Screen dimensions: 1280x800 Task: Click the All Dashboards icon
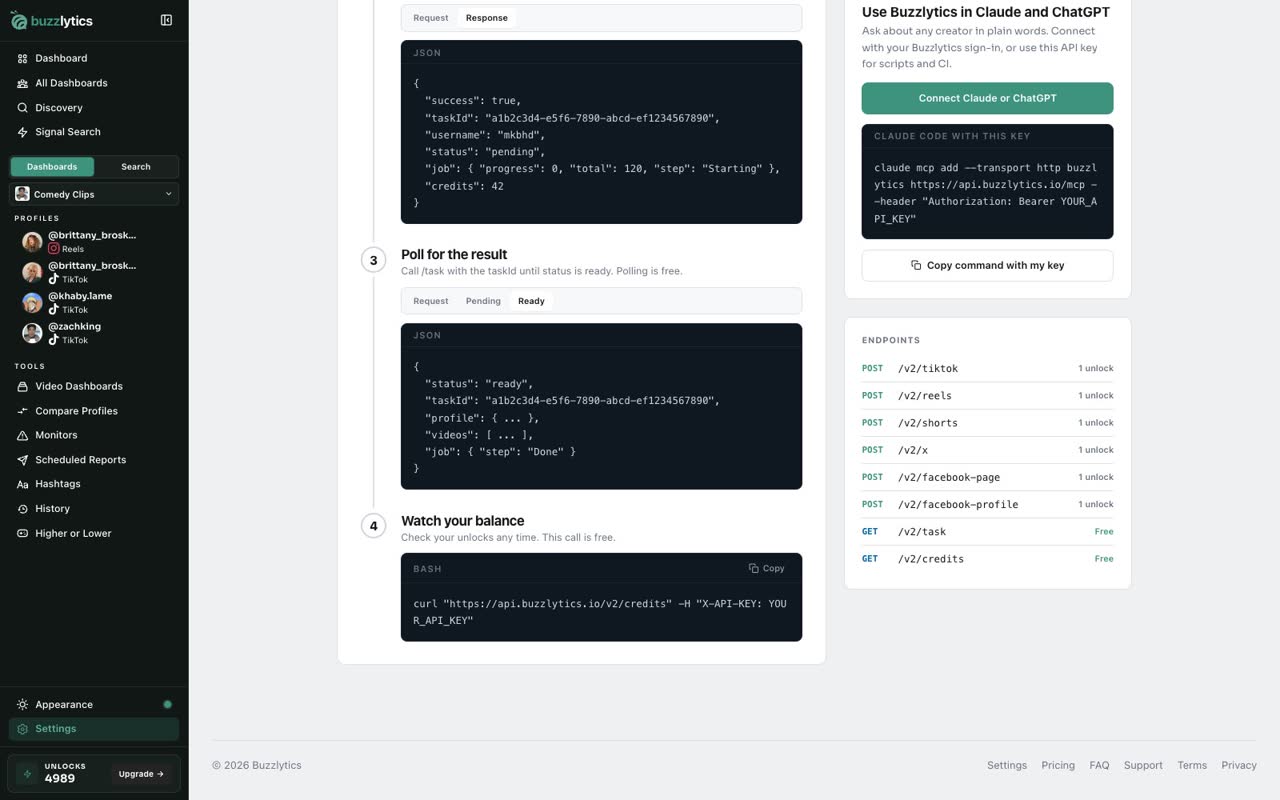(22, 83)
